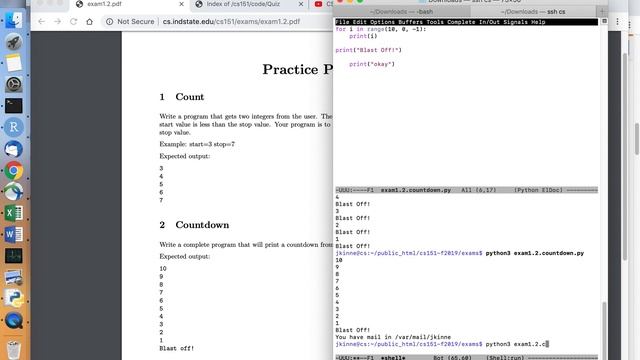The height and width of the screenshot is (360, 640).
Task: Click the "2 Countdown" heading in PDF
Action: [194, 225]
